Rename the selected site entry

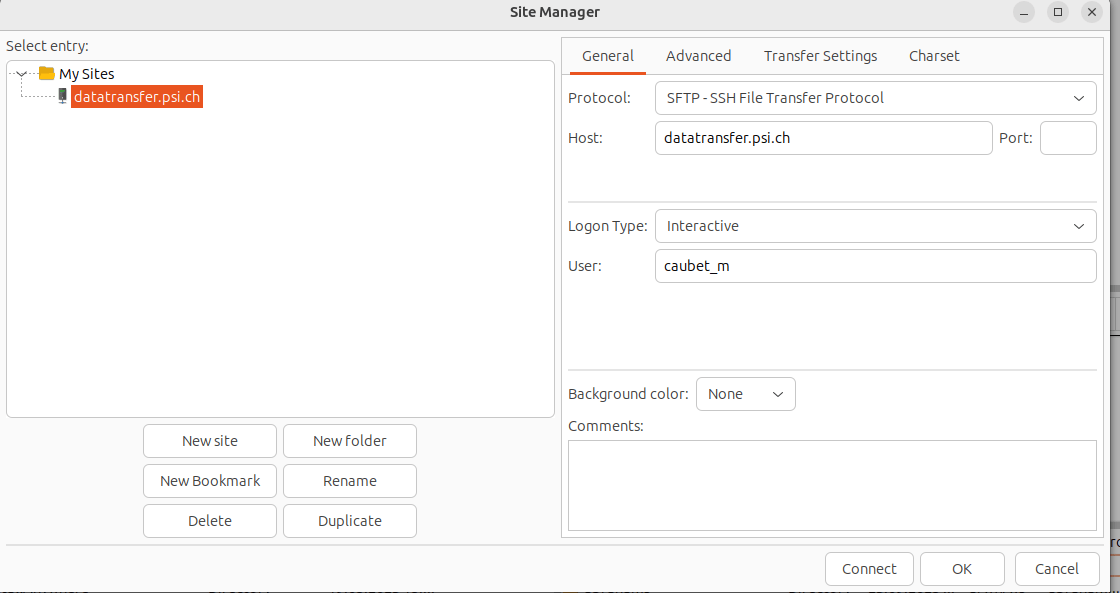point(349,481)
